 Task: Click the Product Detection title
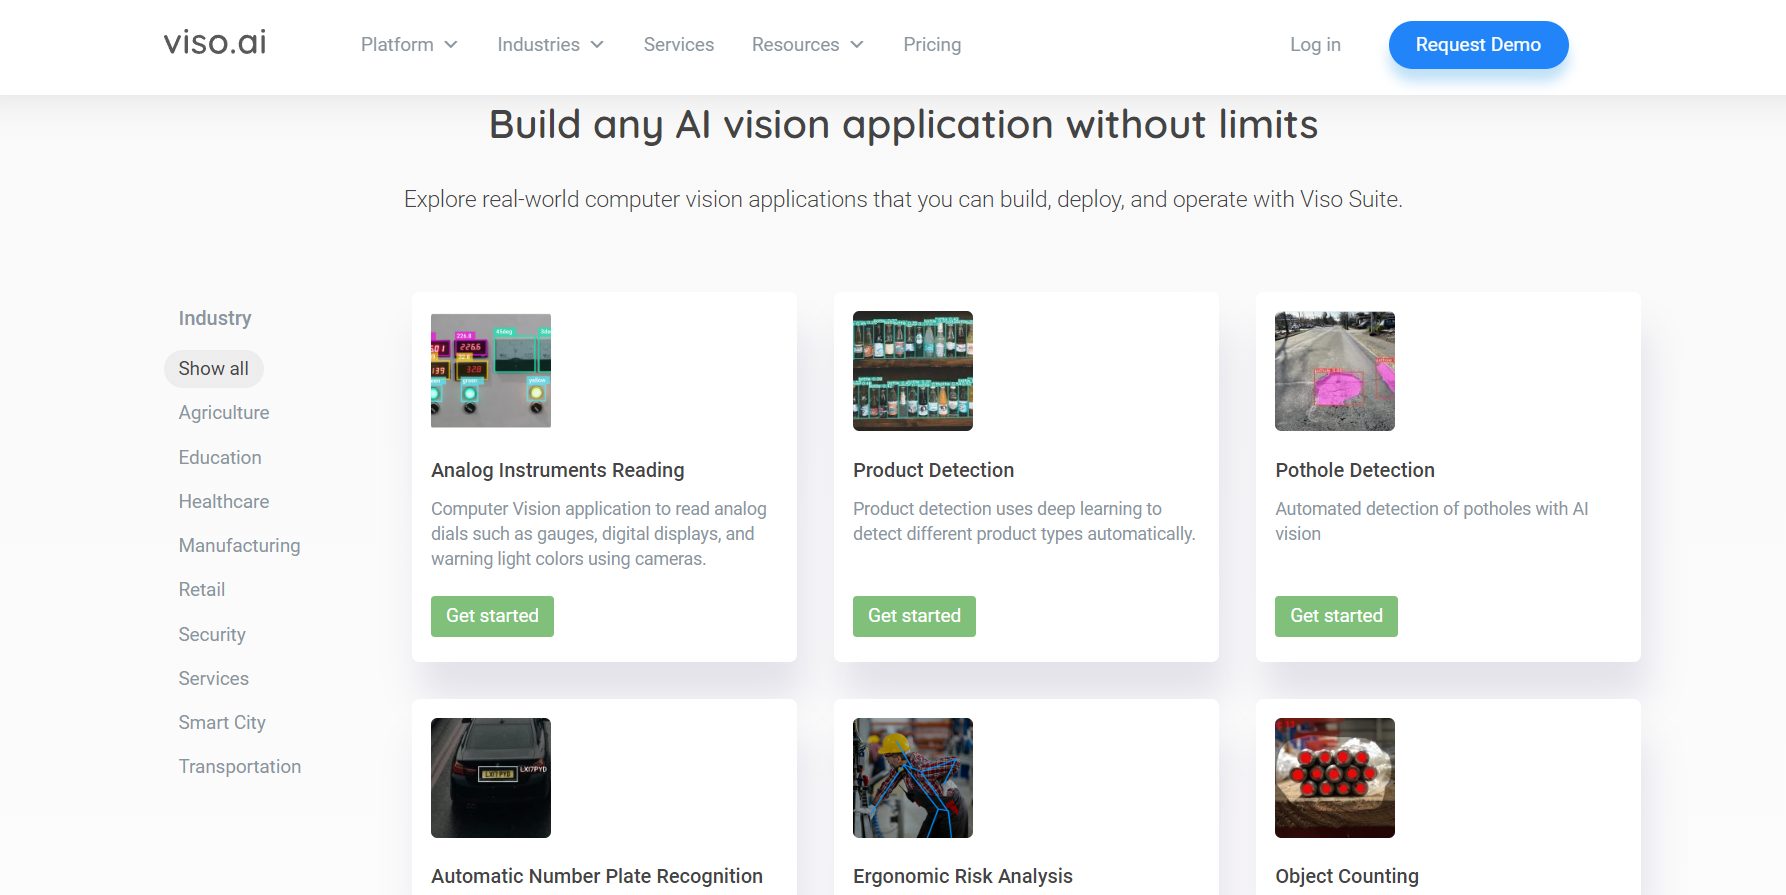coord(933,470)
